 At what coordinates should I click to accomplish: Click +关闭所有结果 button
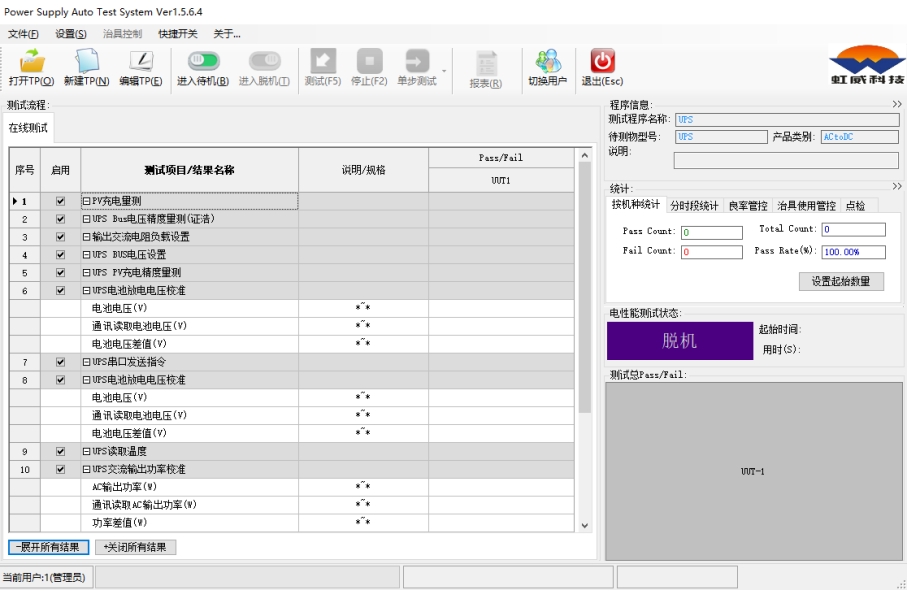point(136,547)
